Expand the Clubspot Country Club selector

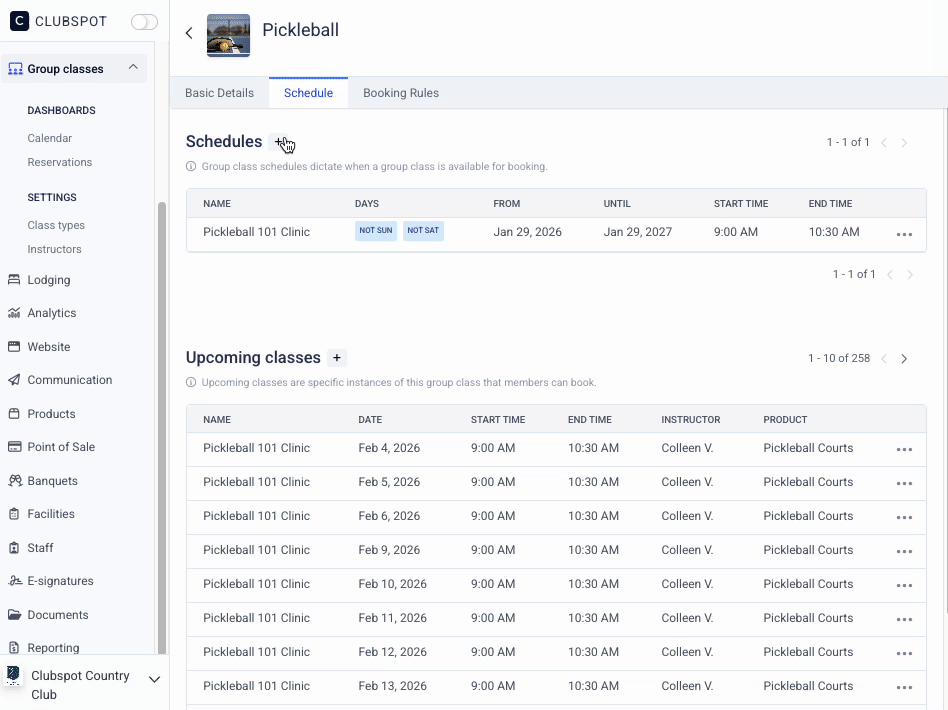[154, 680]
